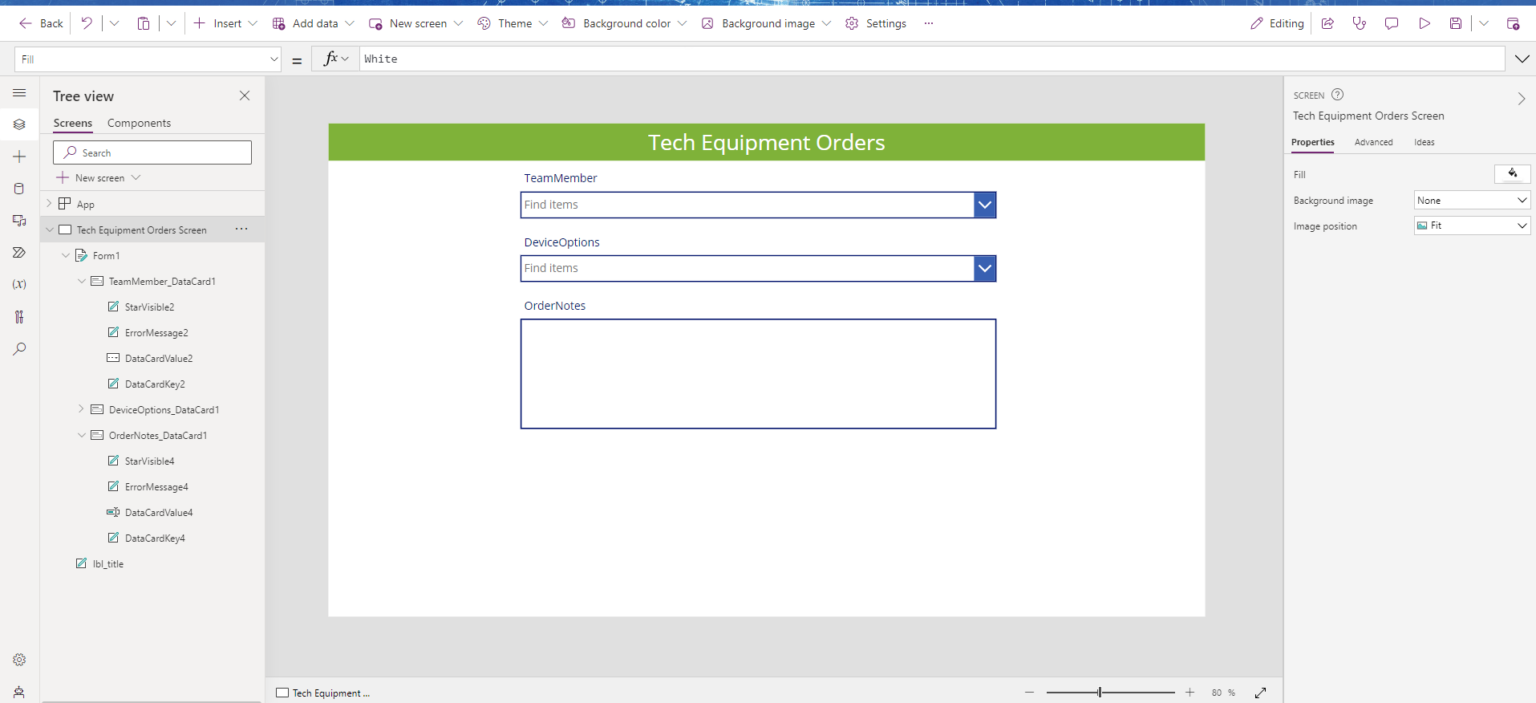
Task: Save the app with the disk icon
Action: [x=1455, y=23]
